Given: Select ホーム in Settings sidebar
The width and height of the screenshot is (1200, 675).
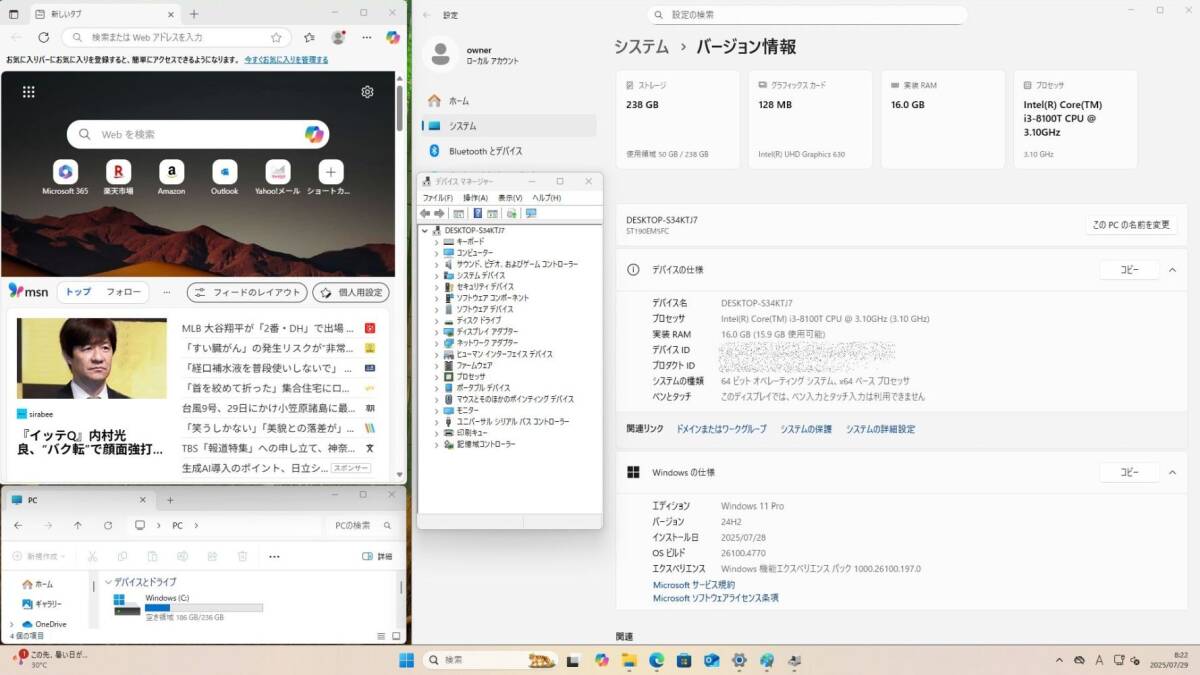Looking at the screenshot, I should [x=510, y=101].
